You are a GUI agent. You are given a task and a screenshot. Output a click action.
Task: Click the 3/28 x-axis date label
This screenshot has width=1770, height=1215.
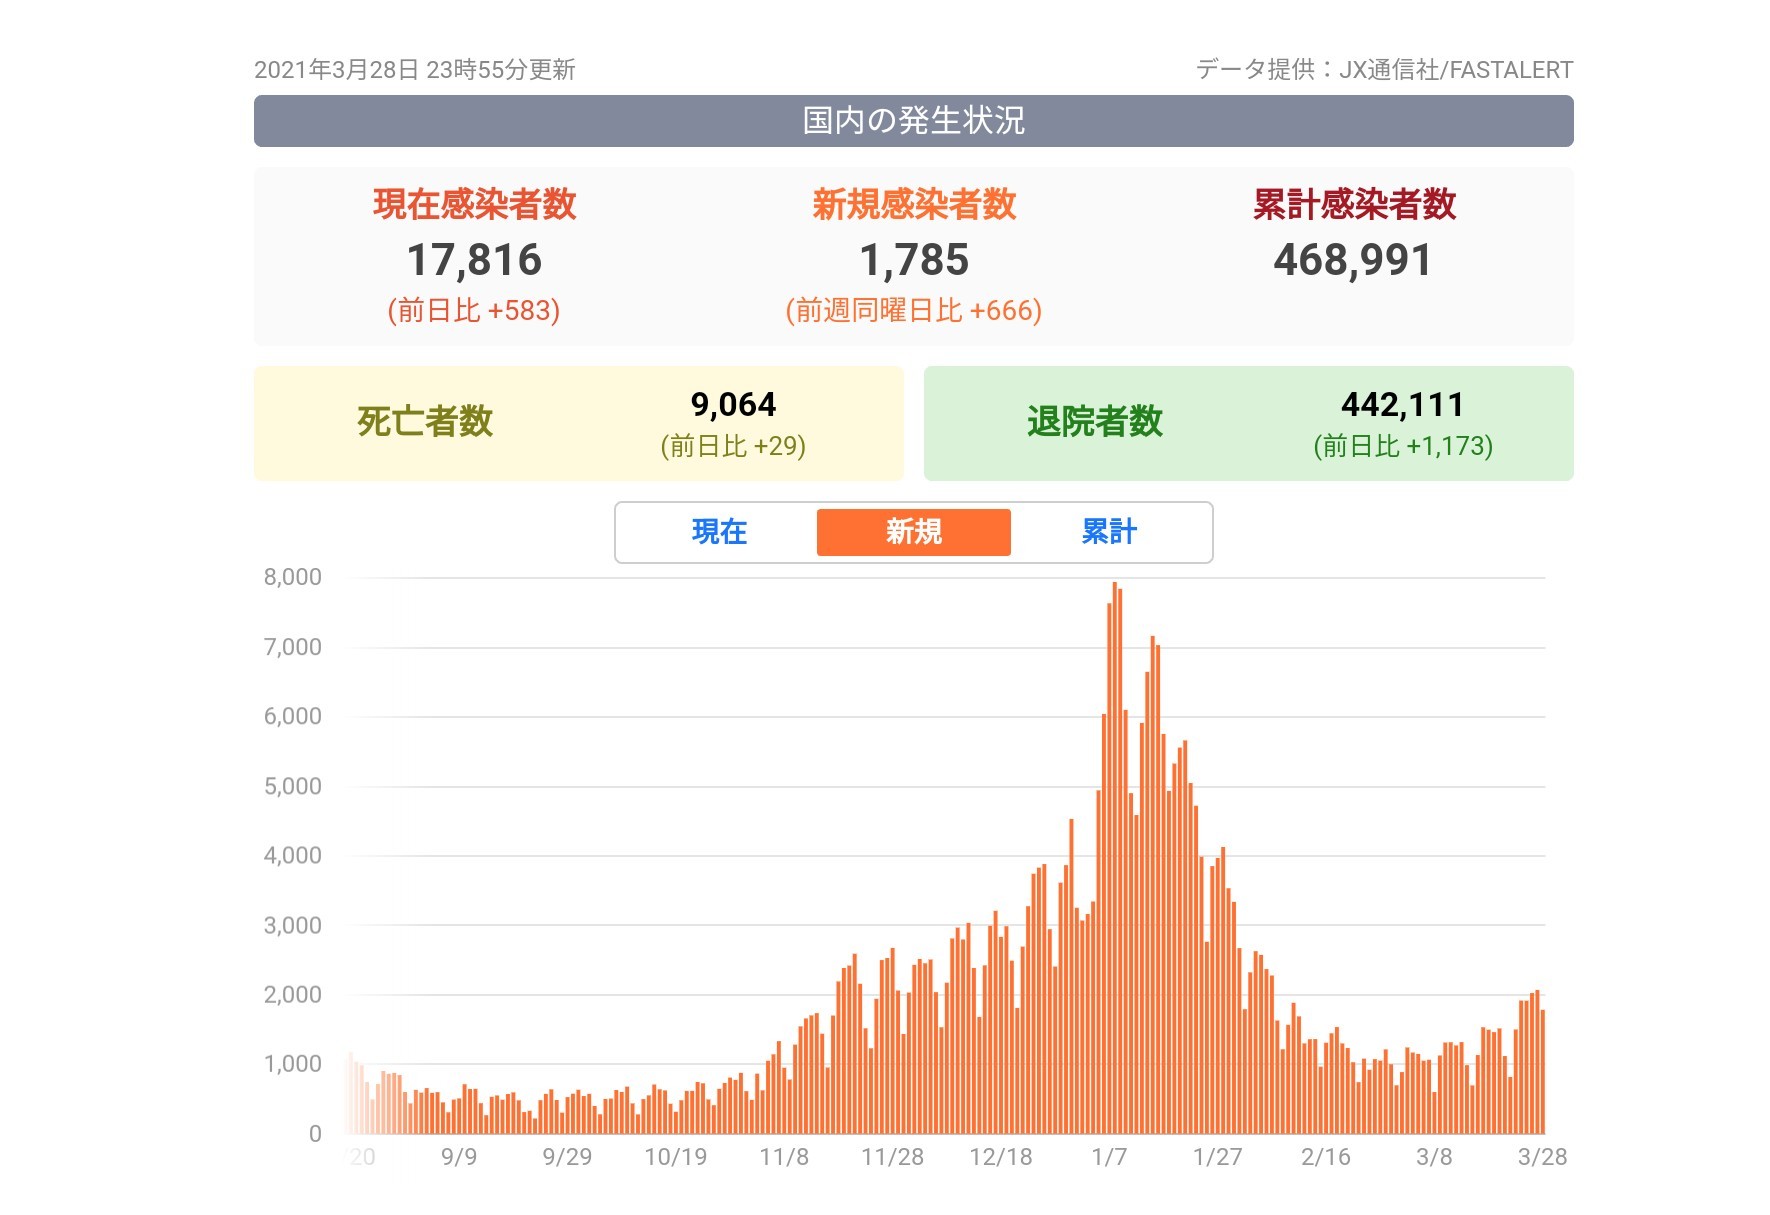(1542, 1157)
